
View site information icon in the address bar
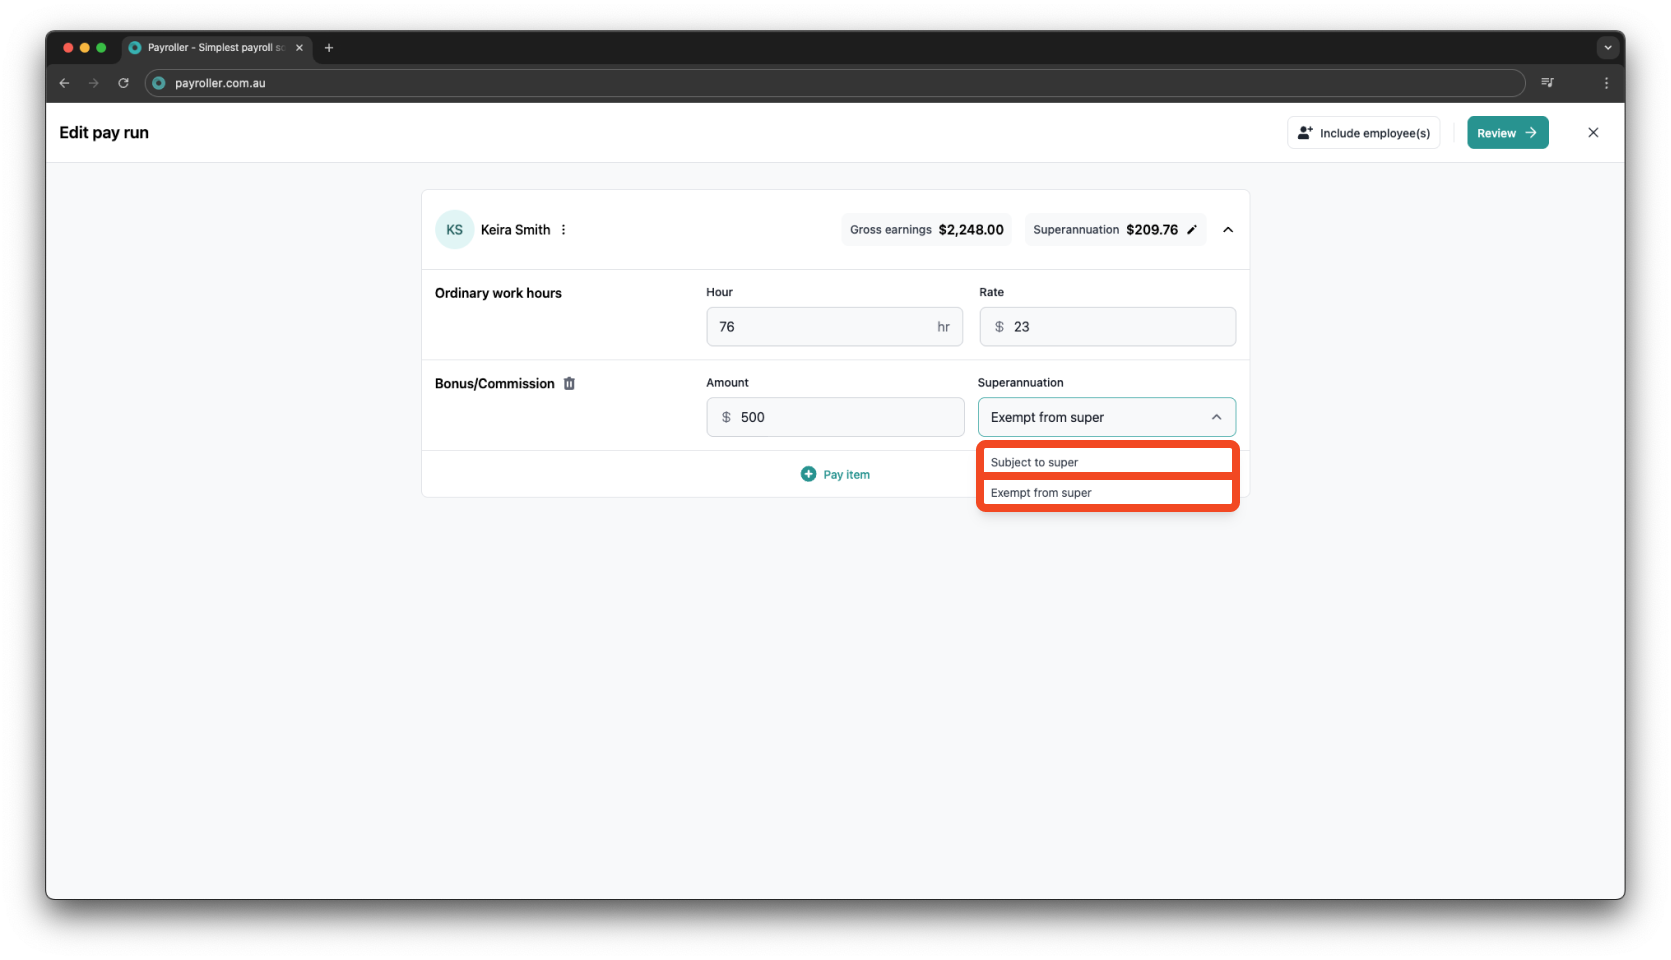(x=159, y=83)
